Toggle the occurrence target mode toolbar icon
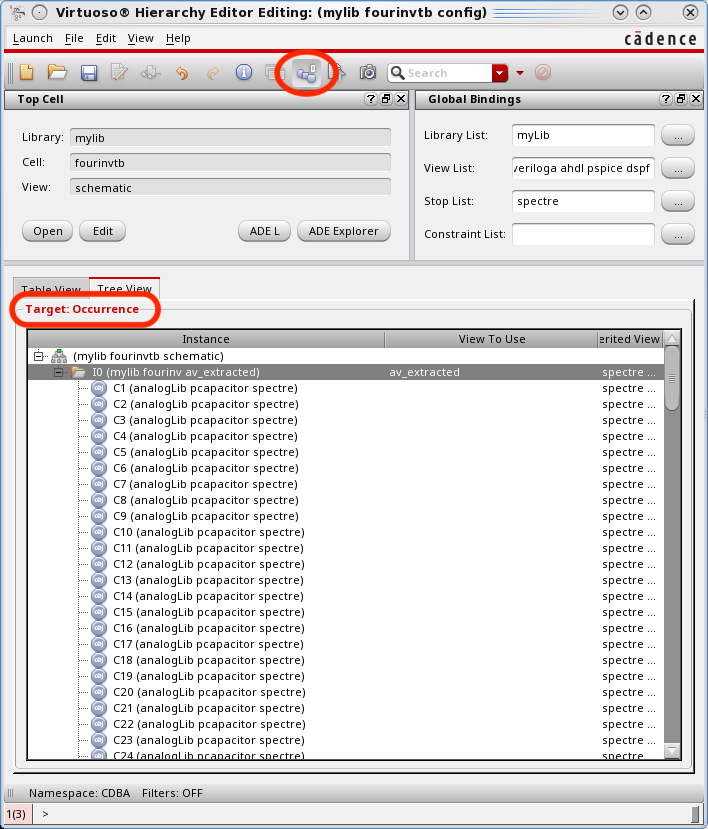708x829 pixels. click(x=306, y=73)
